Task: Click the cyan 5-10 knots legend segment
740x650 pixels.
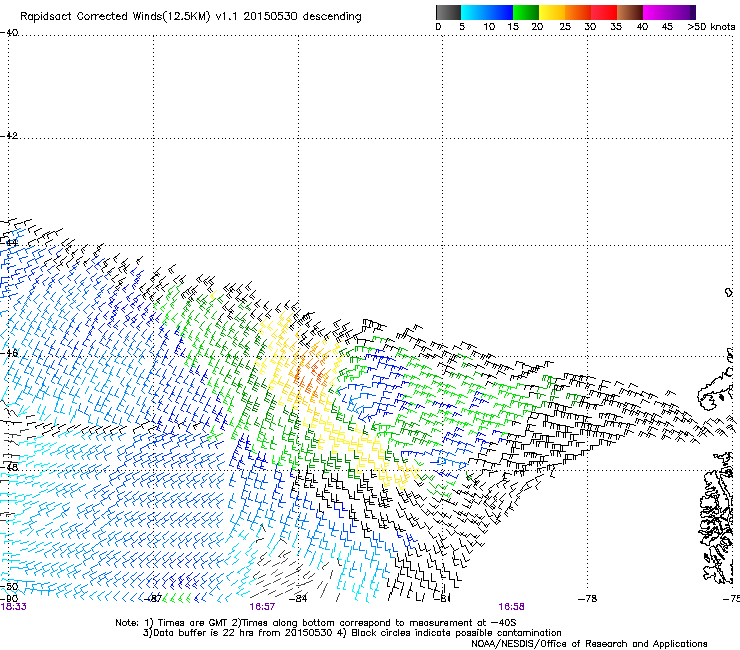Action: [x=474, y=12]
